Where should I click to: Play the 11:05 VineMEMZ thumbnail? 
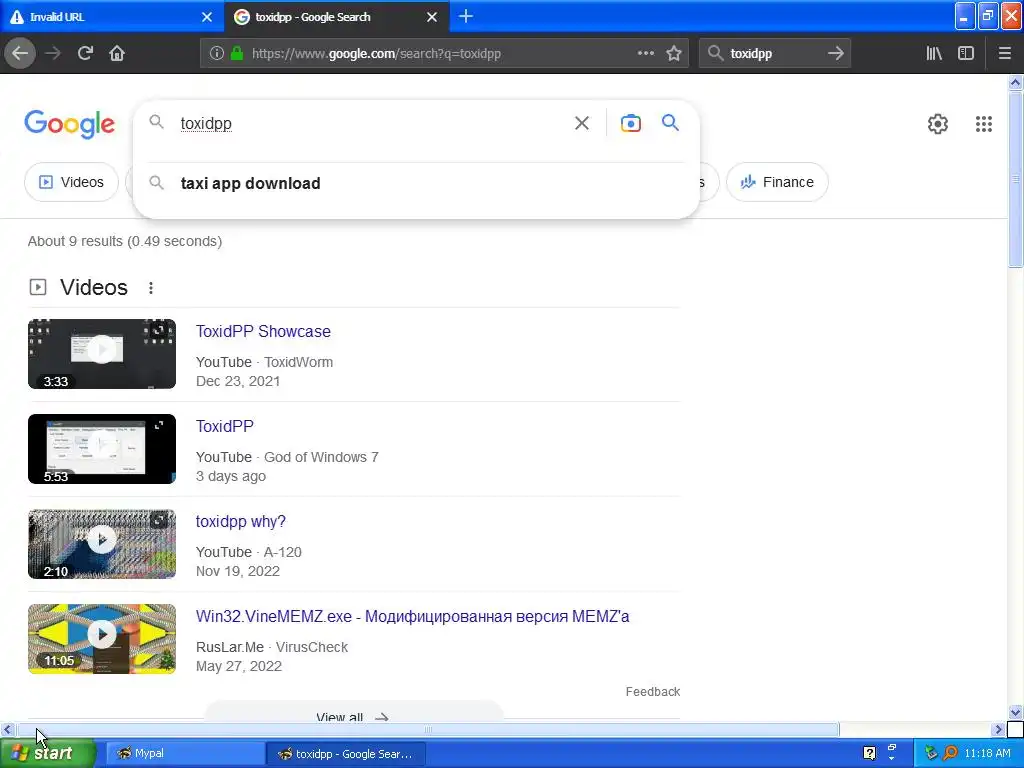click(x=102, y=639)
